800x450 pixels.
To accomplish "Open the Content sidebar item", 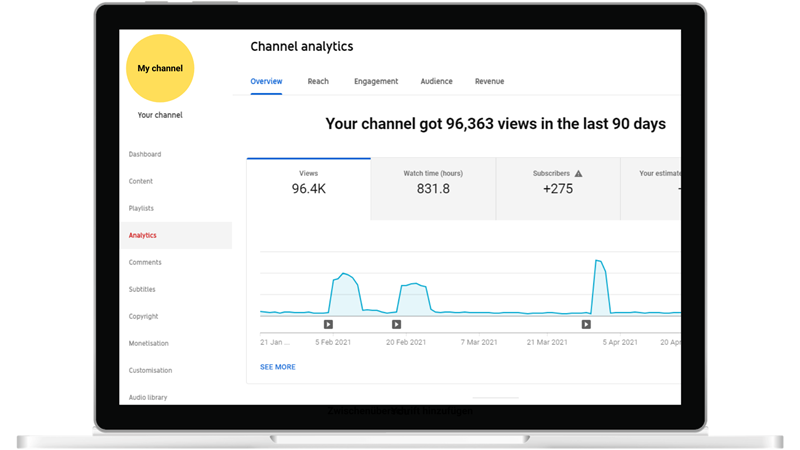I will pos(141,181).
